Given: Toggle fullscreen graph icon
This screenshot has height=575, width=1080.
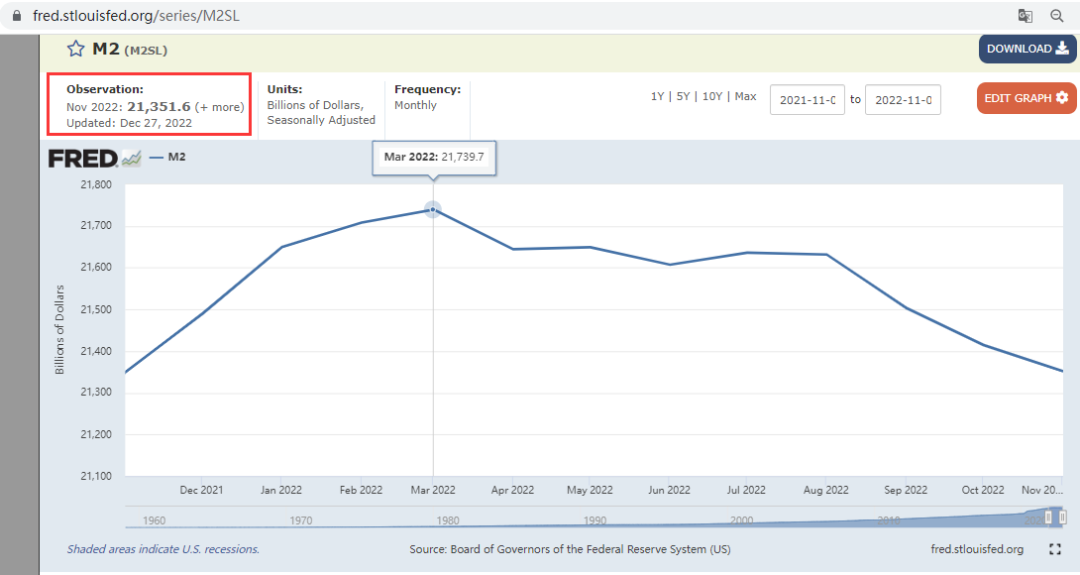Looking at the screenshot, I should click(x=1055, y=549).
